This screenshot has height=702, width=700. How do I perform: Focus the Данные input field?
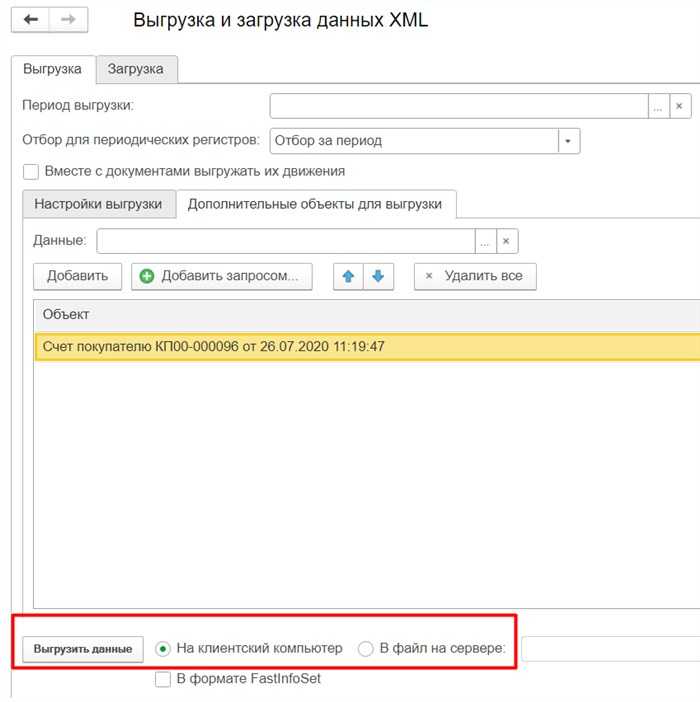coord(286,241)
